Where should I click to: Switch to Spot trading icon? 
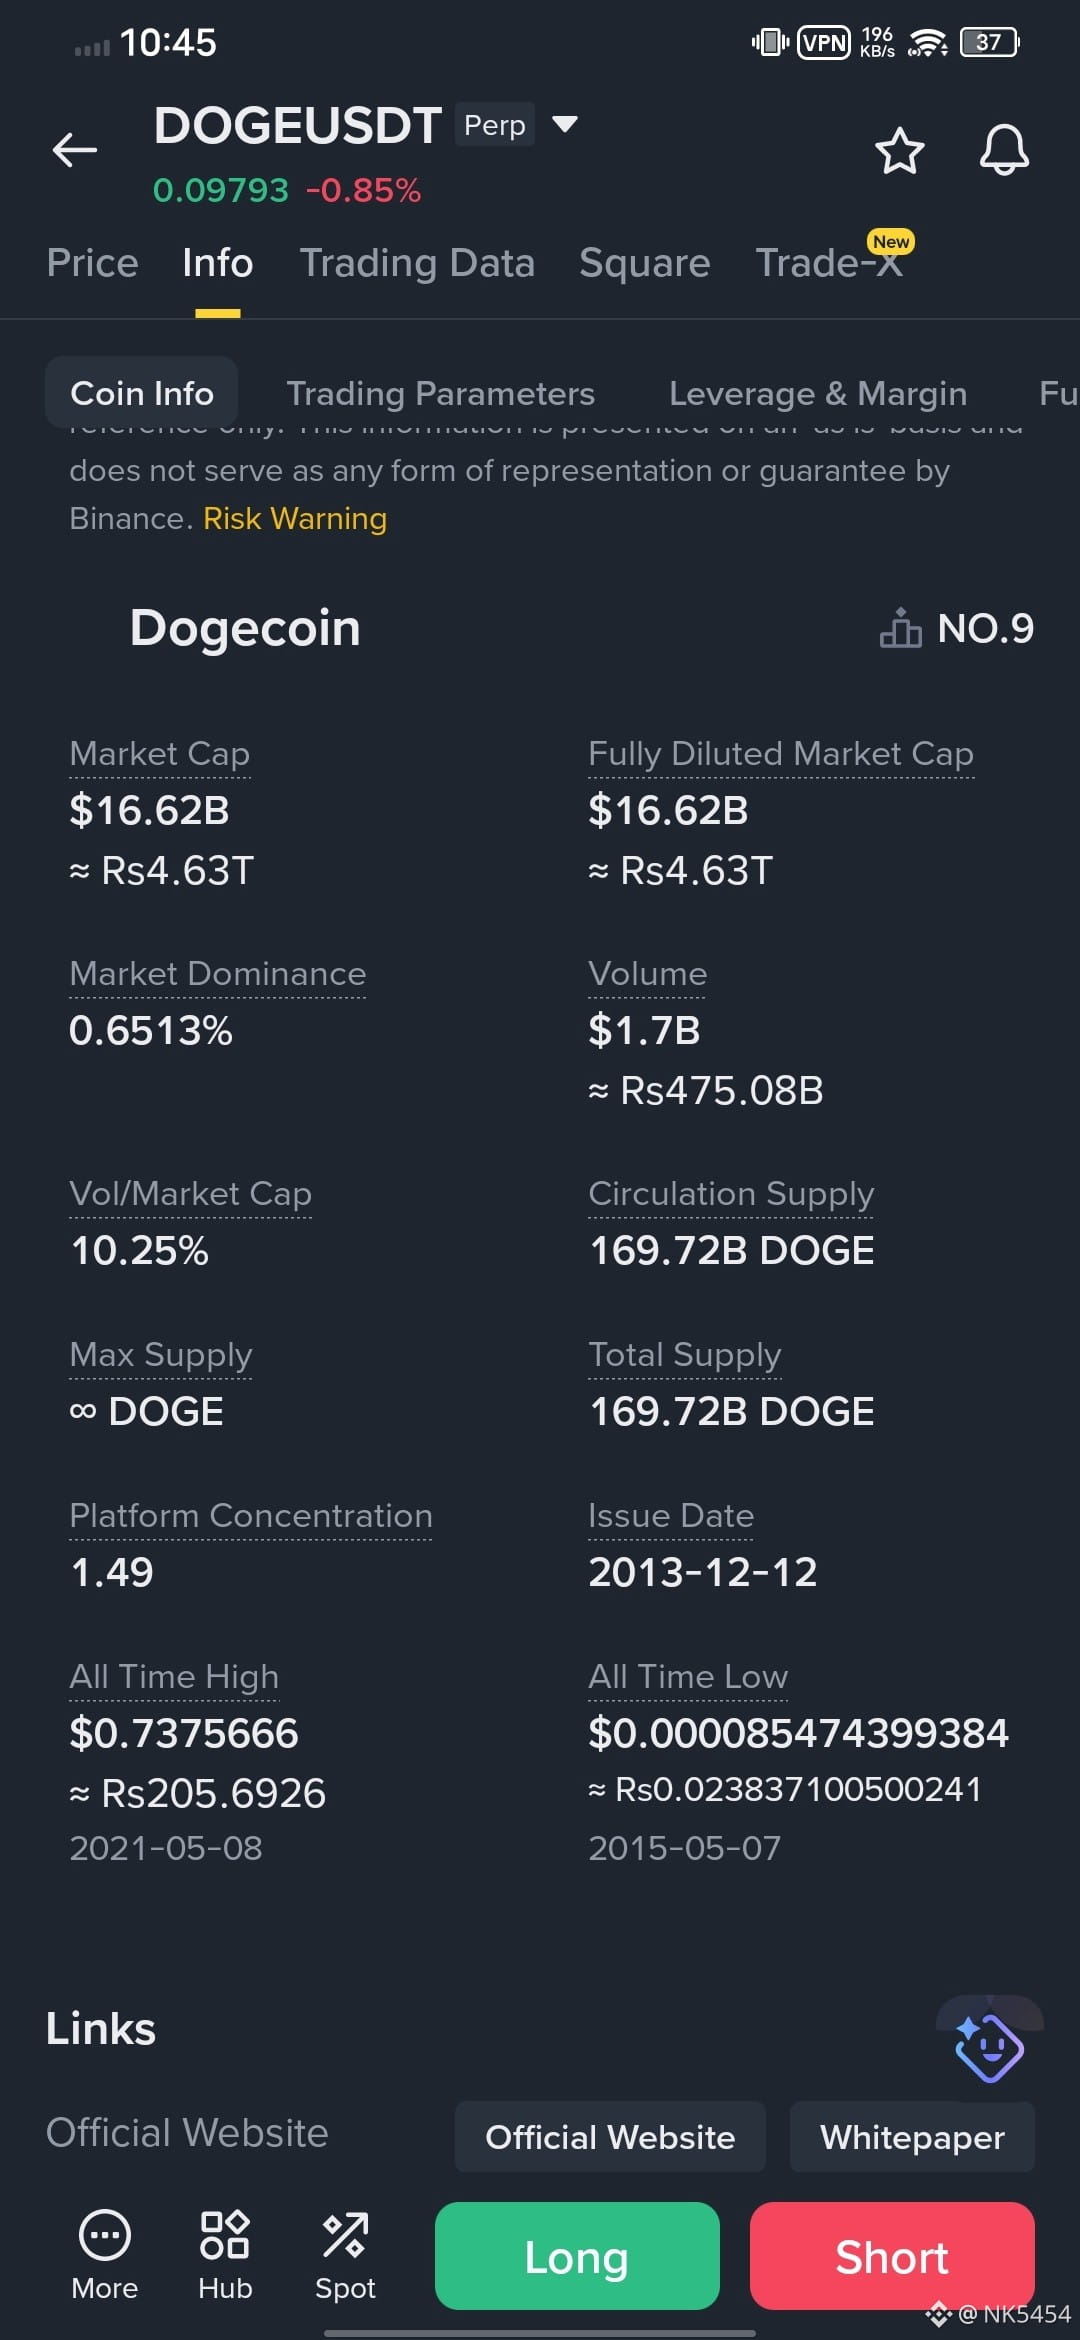pos(345,2234)
